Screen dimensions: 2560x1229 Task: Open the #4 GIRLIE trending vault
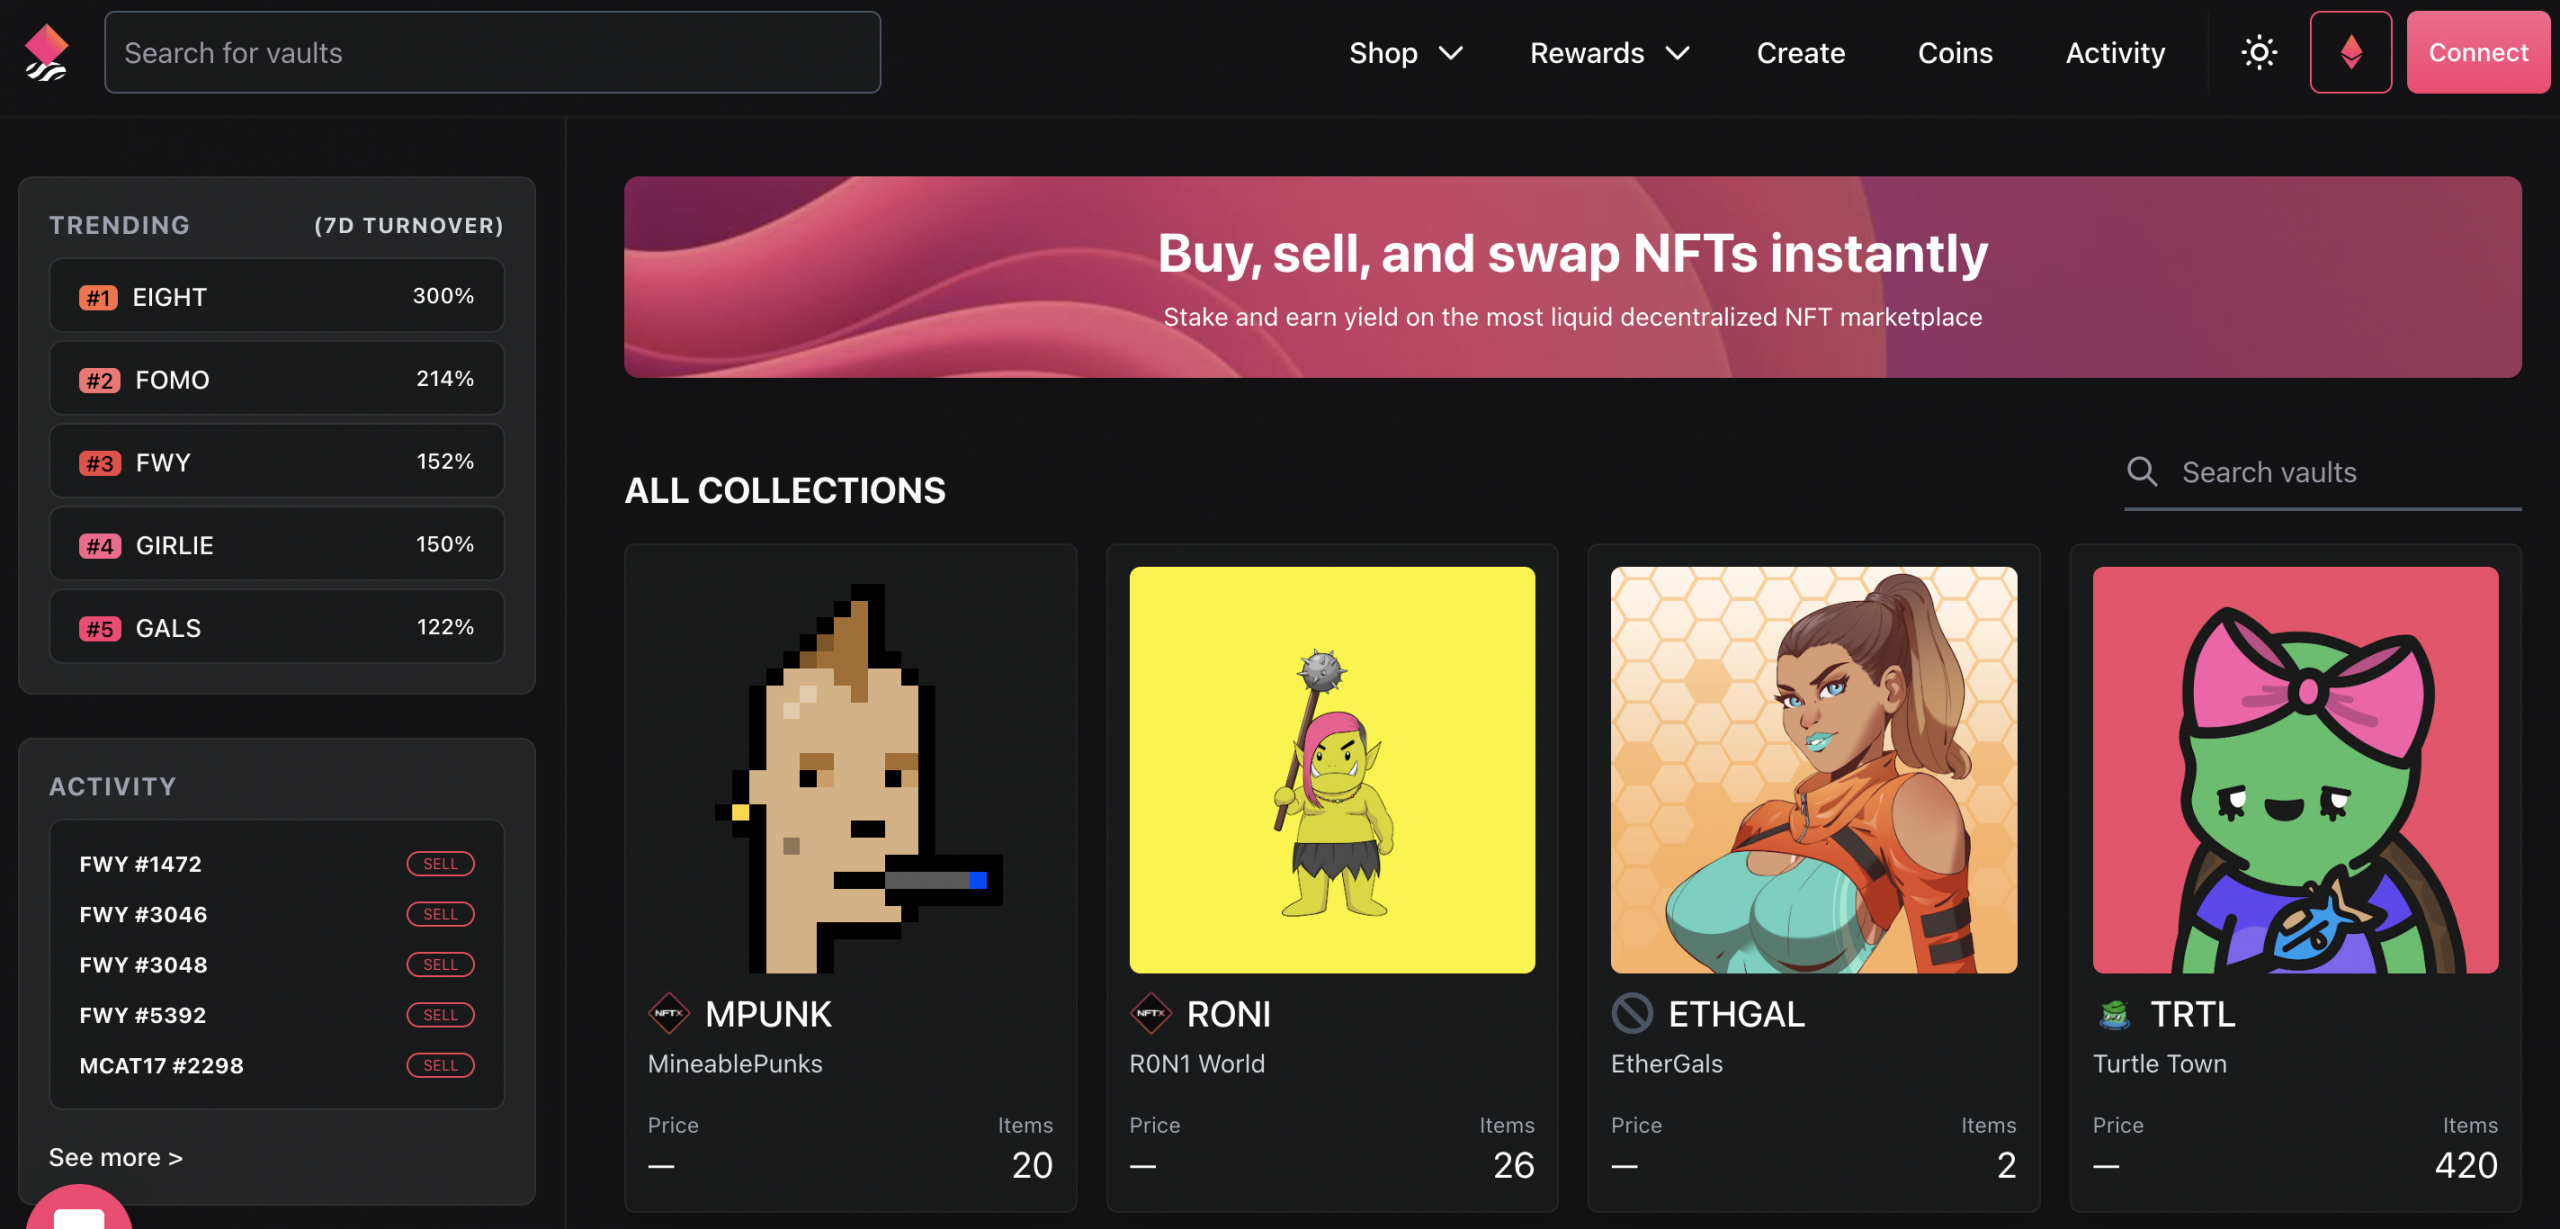tap(277, 545)
